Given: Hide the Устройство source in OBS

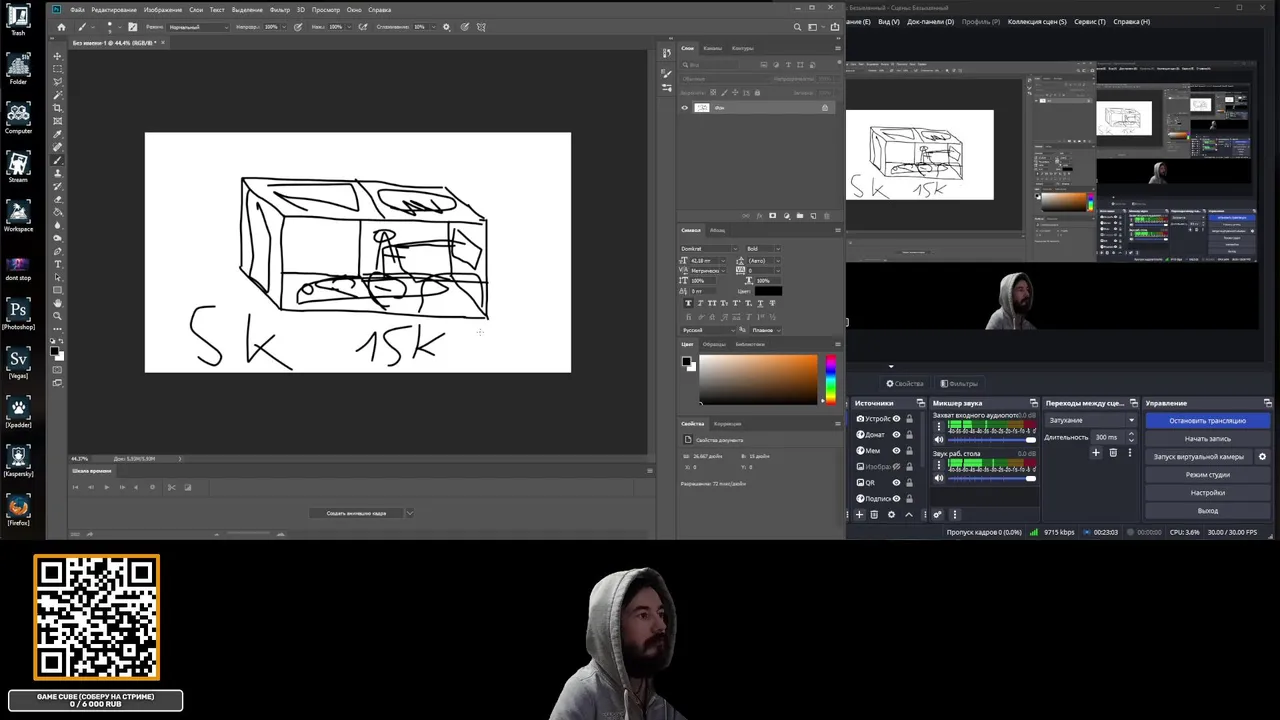Looking at the screenshot, I should [x=896, y=419].
